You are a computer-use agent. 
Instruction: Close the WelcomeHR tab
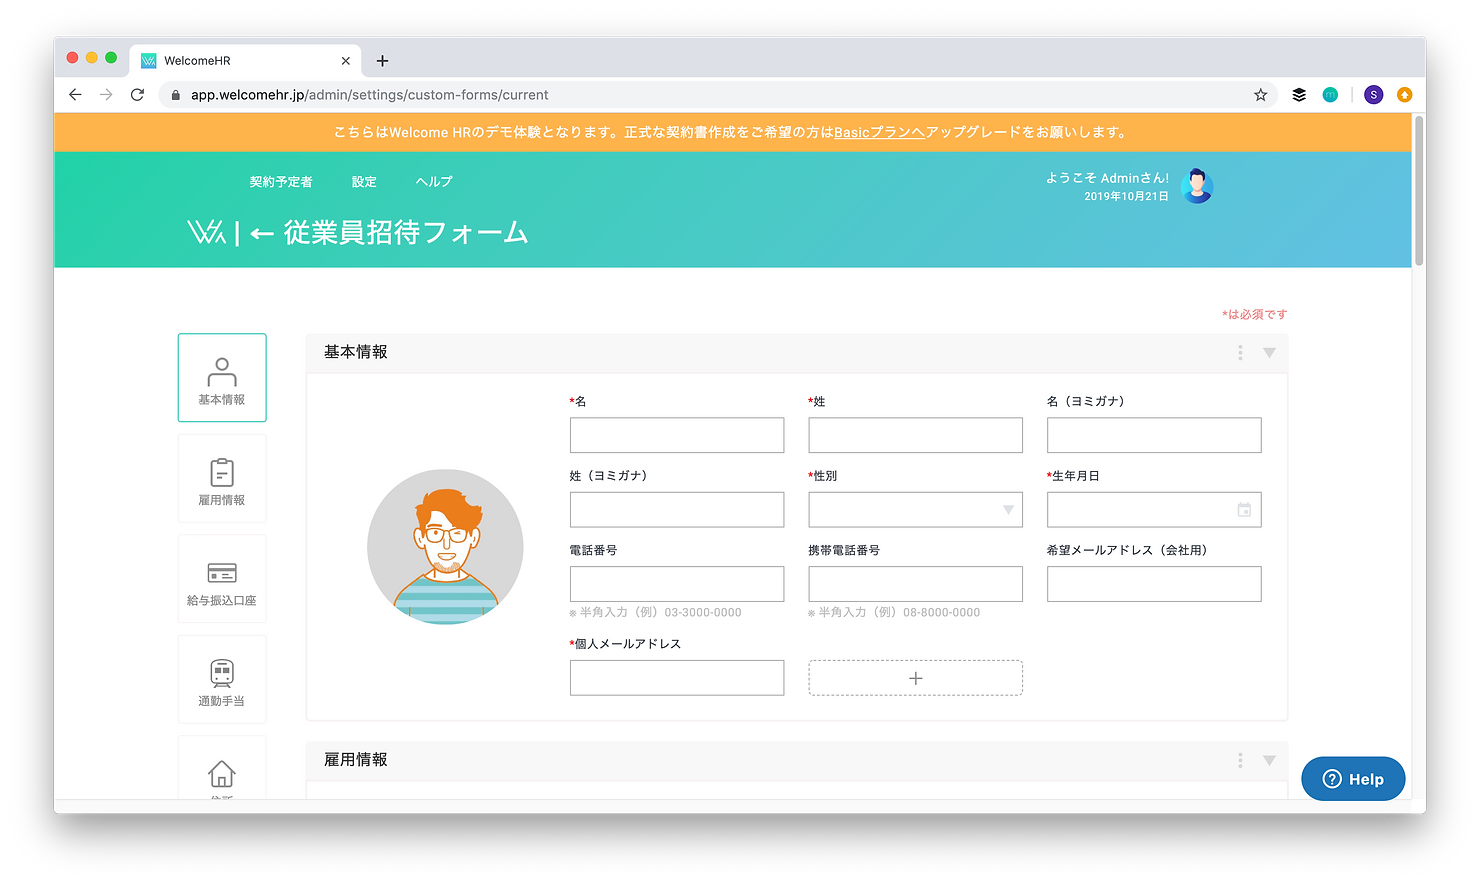click(x=346, y=61)
